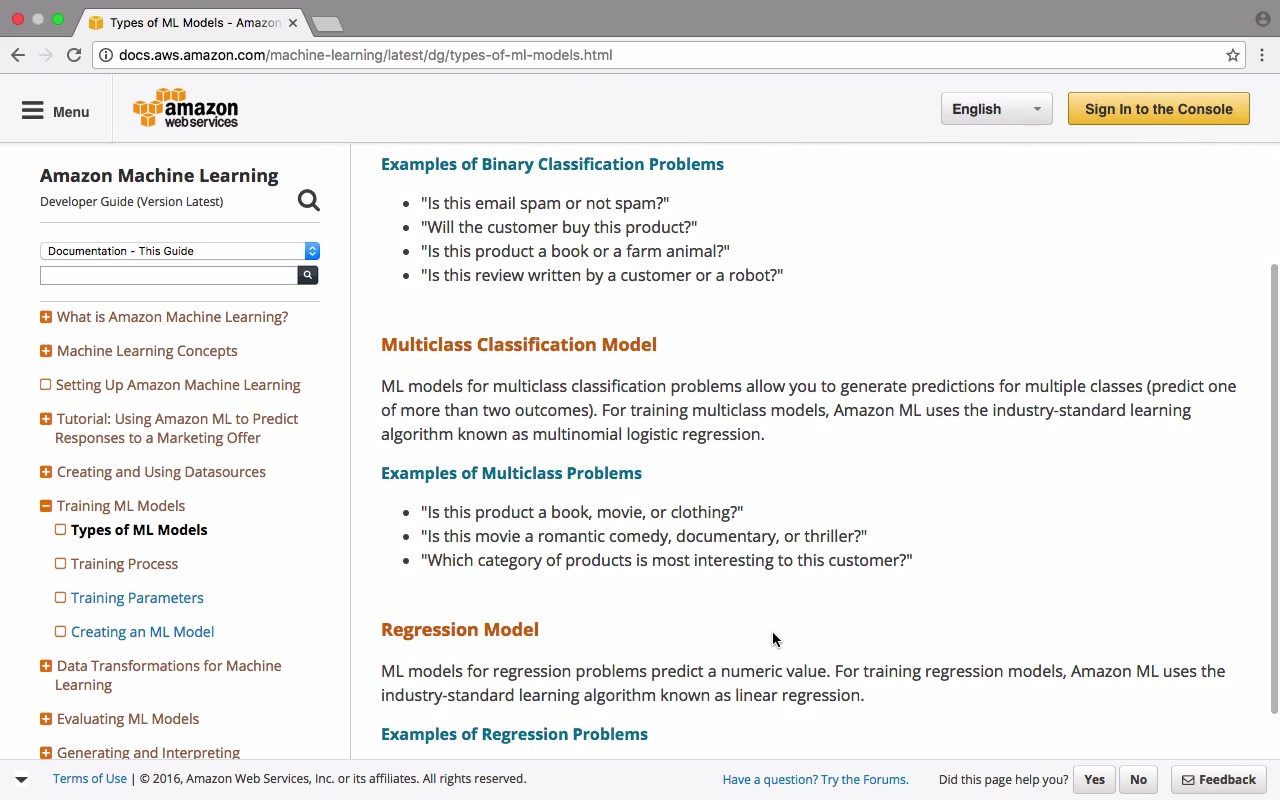Expand Machine Learning Concepts plus icon
Screen dimensions: 1280x800
pyautogui.click(x=46, y=351)
